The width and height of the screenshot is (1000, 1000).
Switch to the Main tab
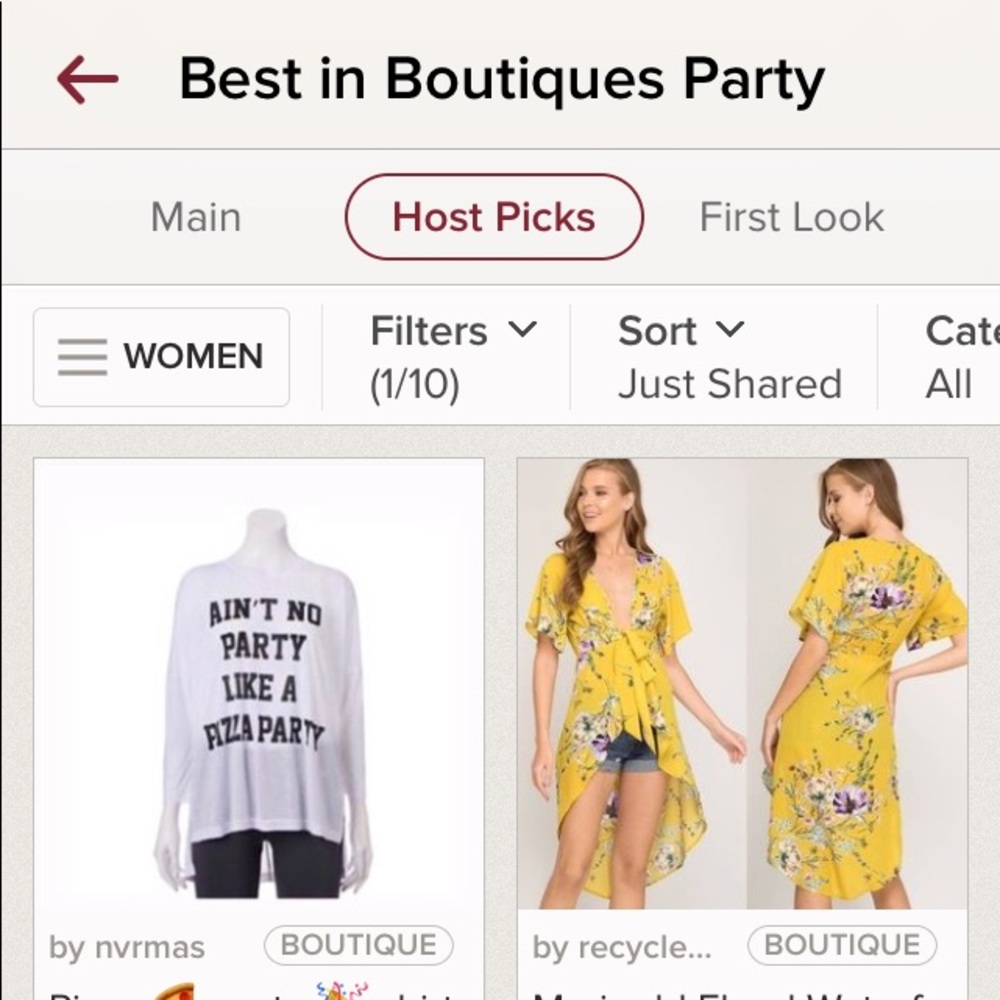[x=196, y=217]
